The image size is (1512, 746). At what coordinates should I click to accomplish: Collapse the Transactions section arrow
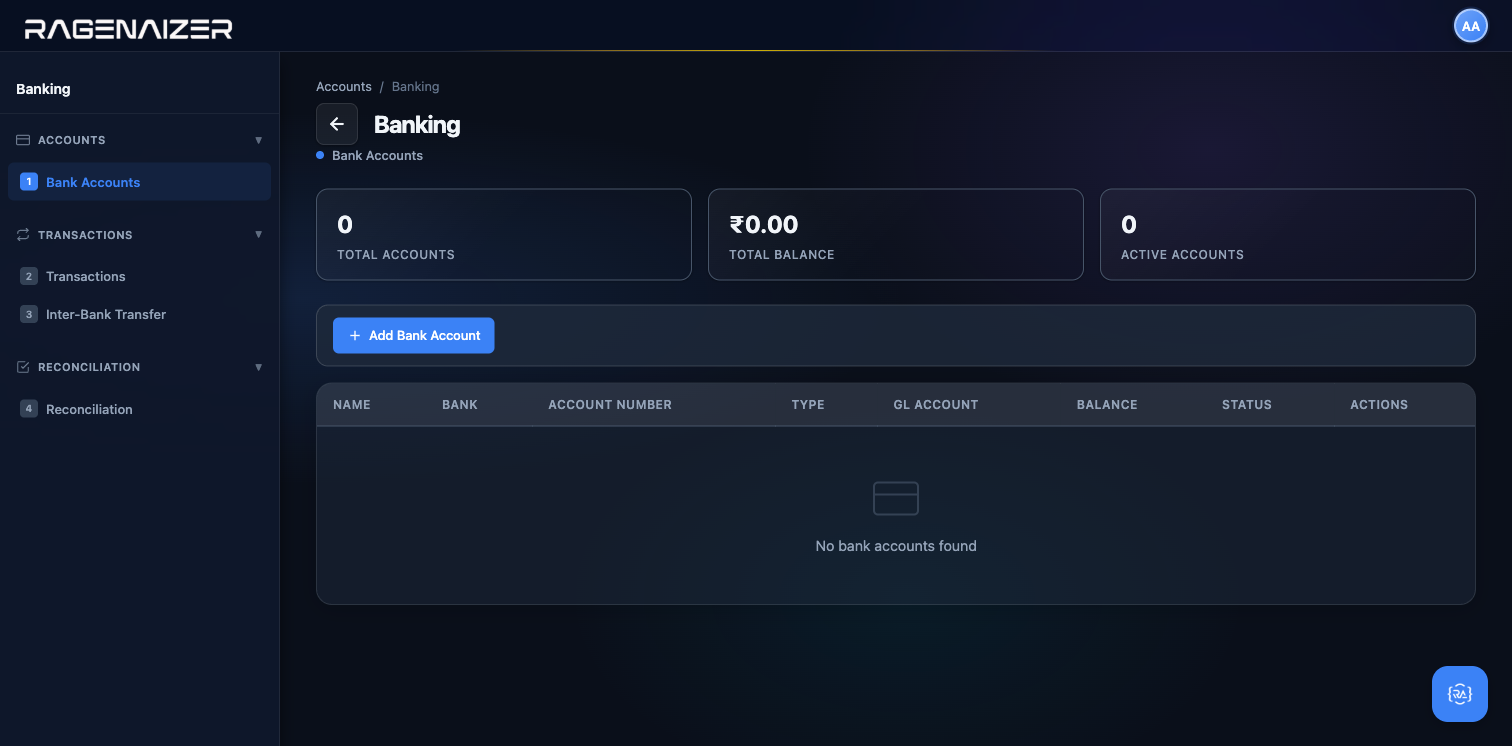point(259,235)
